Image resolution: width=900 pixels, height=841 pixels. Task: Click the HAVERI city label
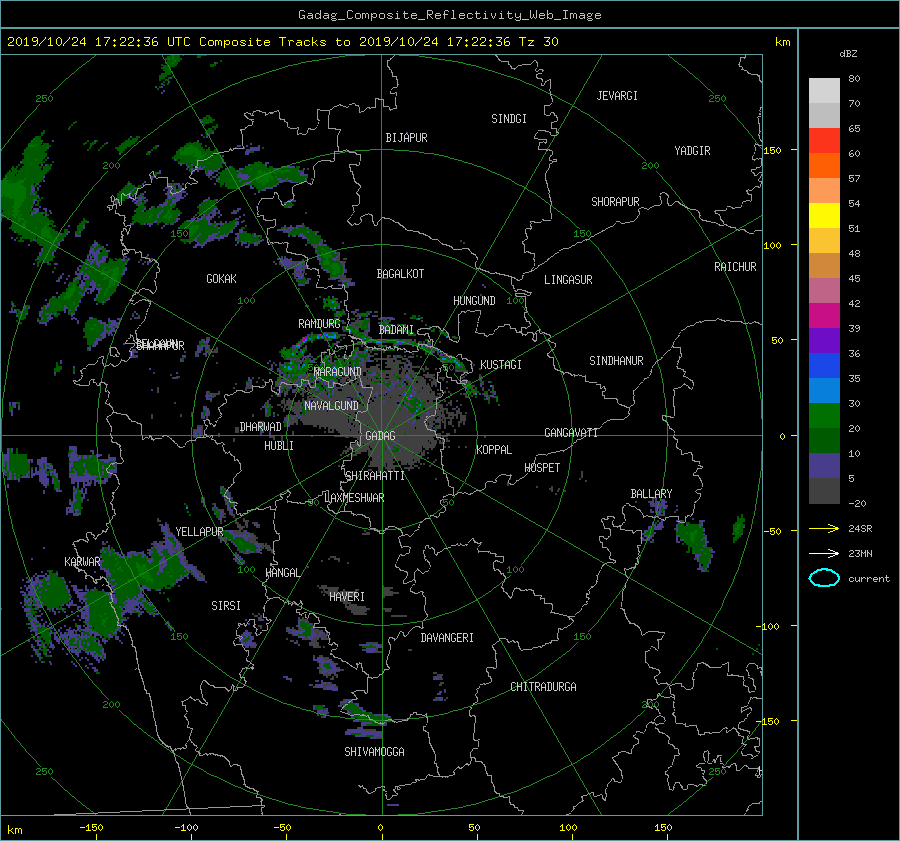[x=347, y=597]
